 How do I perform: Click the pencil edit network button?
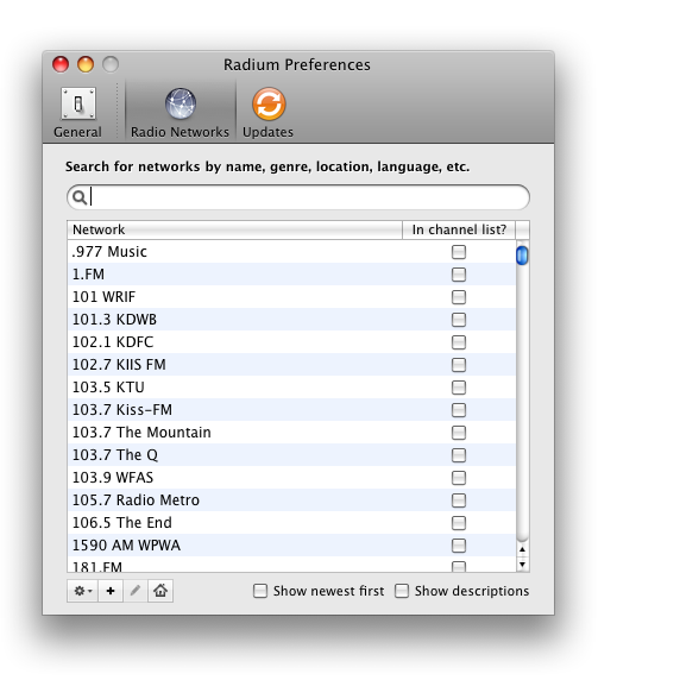click(135, 591)
